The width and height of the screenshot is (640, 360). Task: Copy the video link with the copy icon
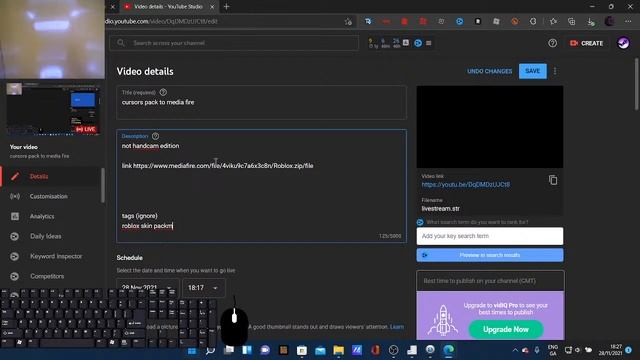(553, 180)
